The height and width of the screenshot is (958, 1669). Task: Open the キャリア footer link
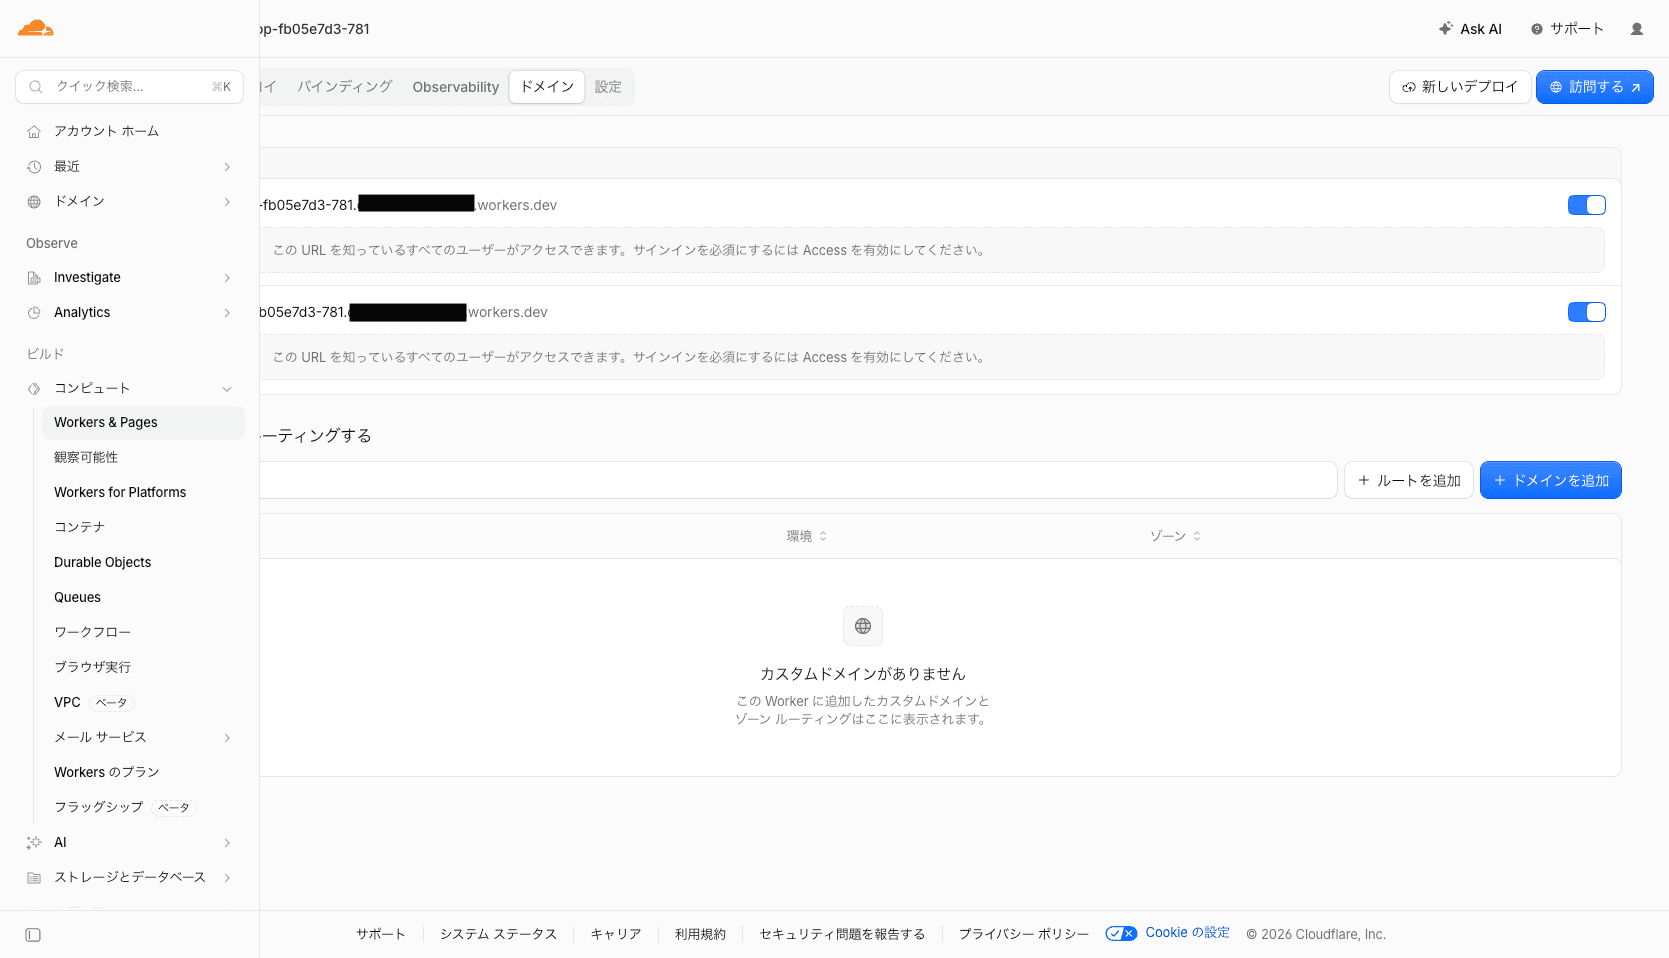click(x=616, y=934)
